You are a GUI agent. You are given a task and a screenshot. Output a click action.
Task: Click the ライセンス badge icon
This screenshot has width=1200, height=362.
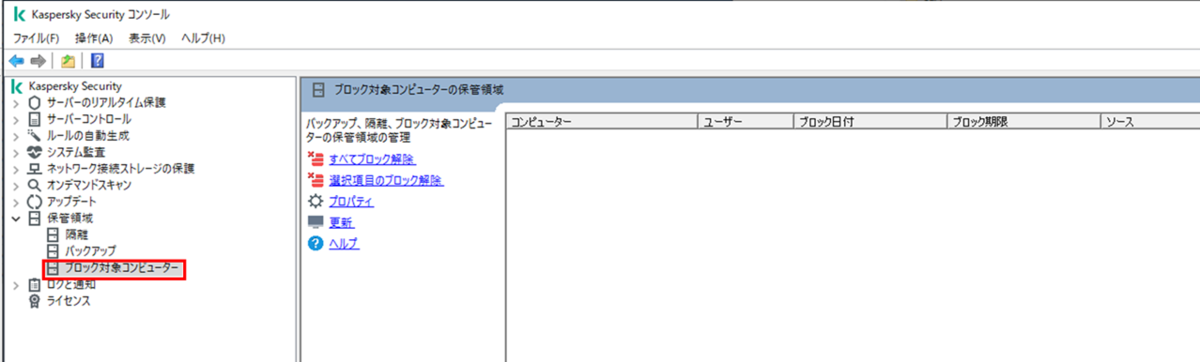35,300
